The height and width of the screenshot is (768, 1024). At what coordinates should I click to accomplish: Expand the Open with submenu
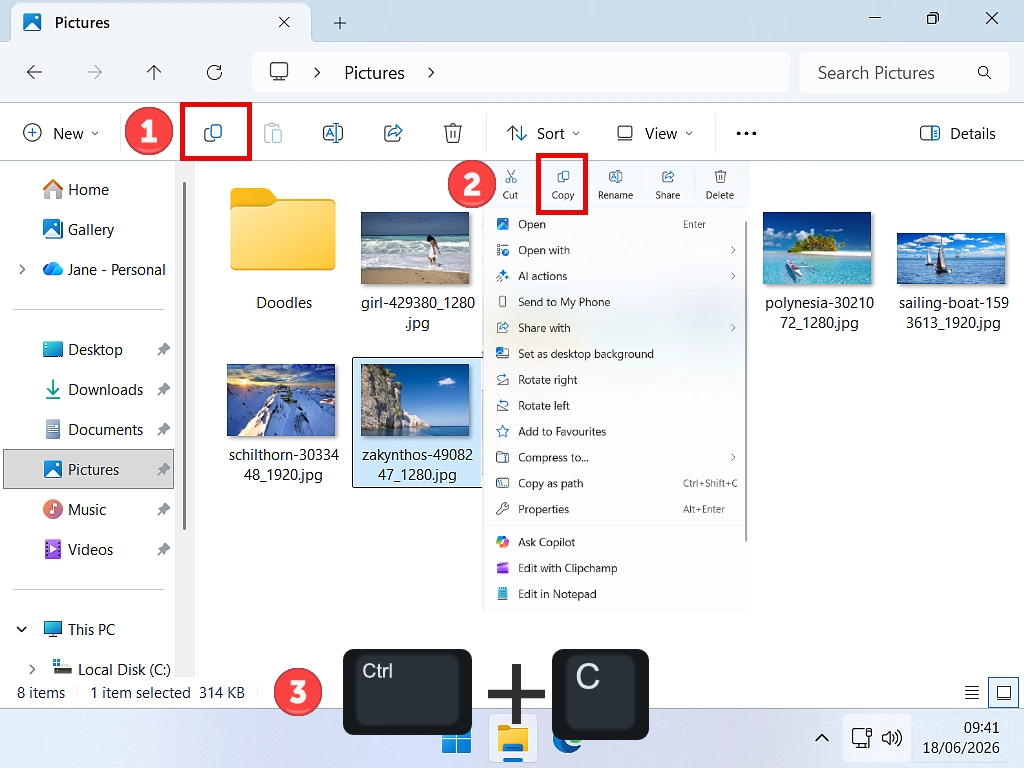(x=733, y=250)
